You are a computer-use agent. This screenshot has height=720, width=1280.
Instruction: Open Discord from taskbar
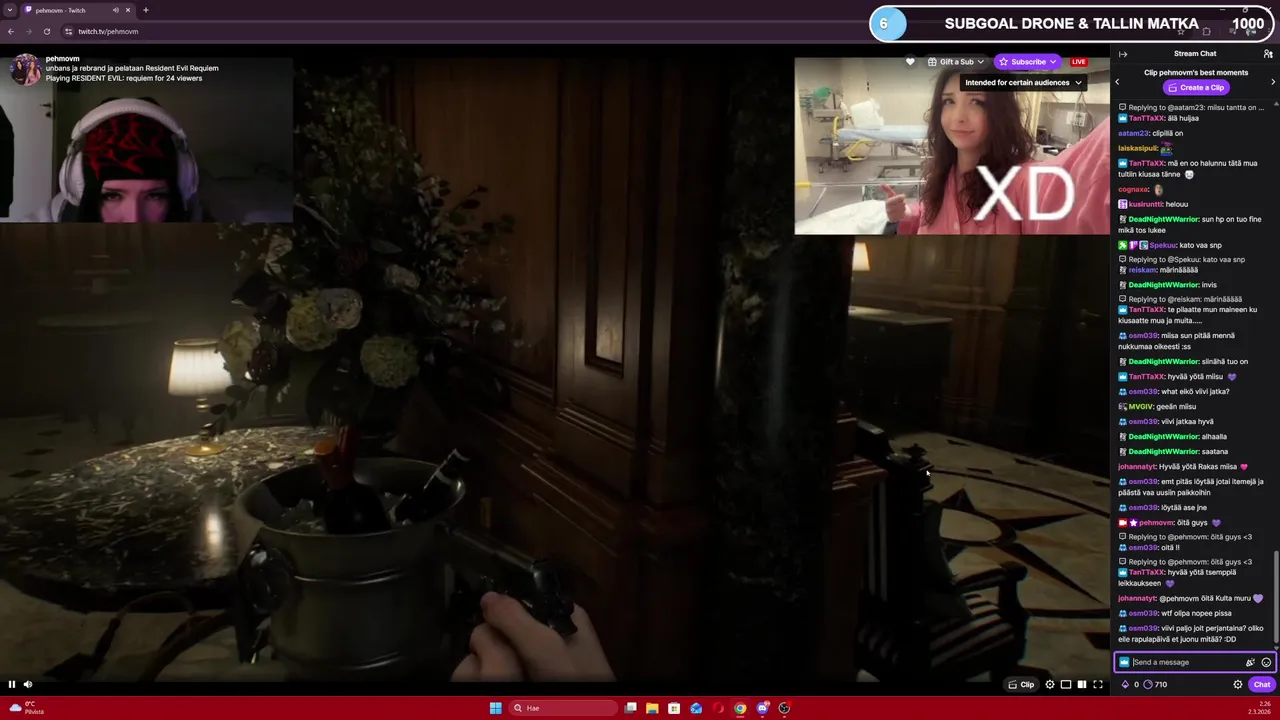pyautogui.click(x=762, y=708)
